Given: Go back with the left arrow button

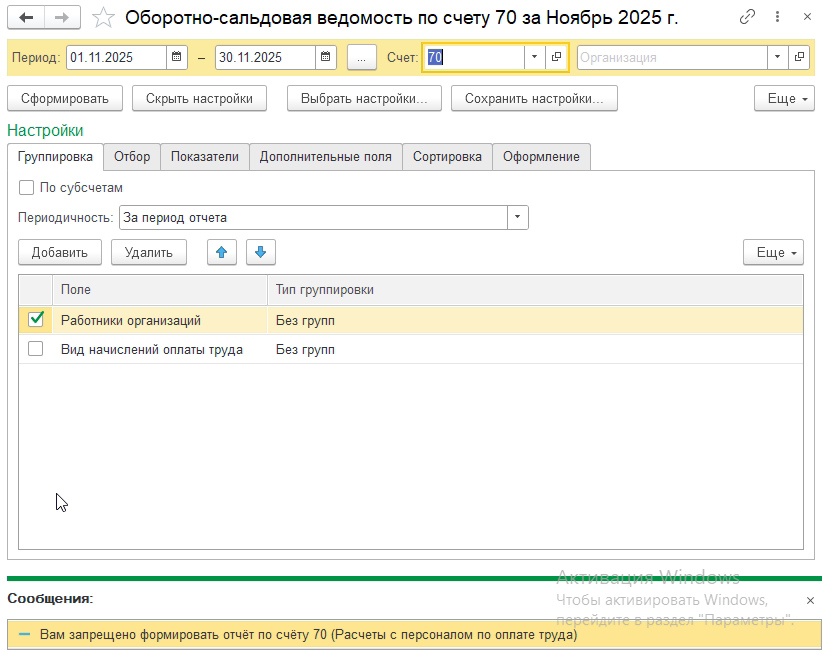Looking at the screenshot, I should (26, 17).
